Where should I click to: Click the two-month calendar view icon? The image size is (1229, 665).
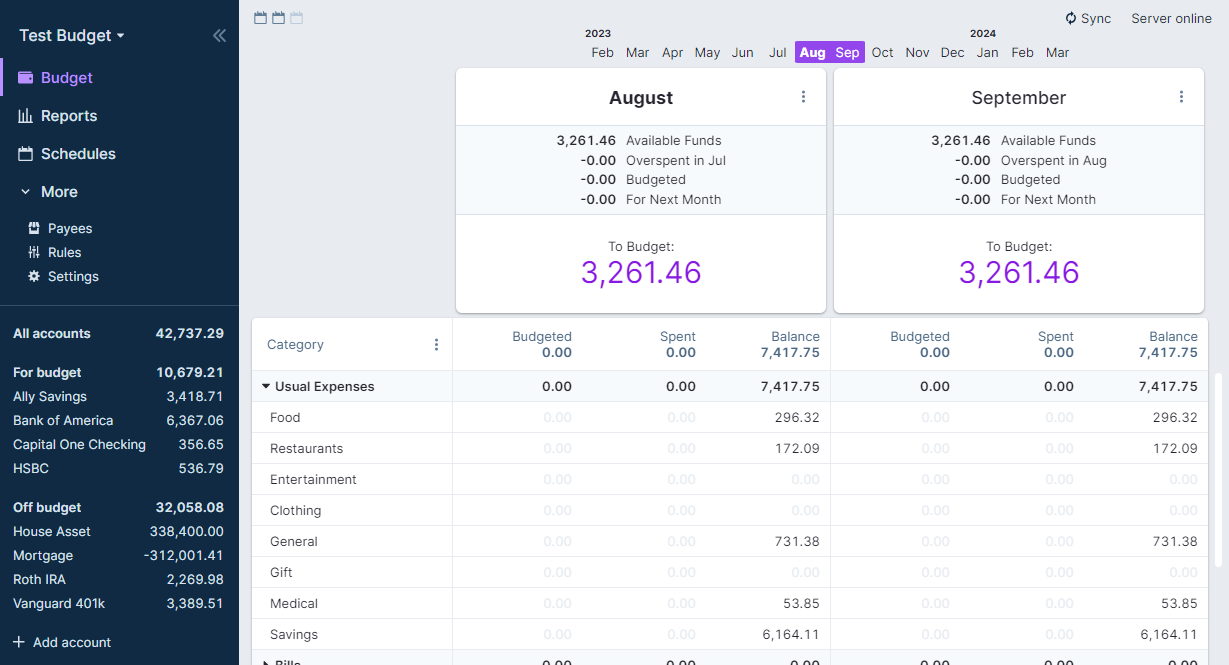[x=277, y=17]
